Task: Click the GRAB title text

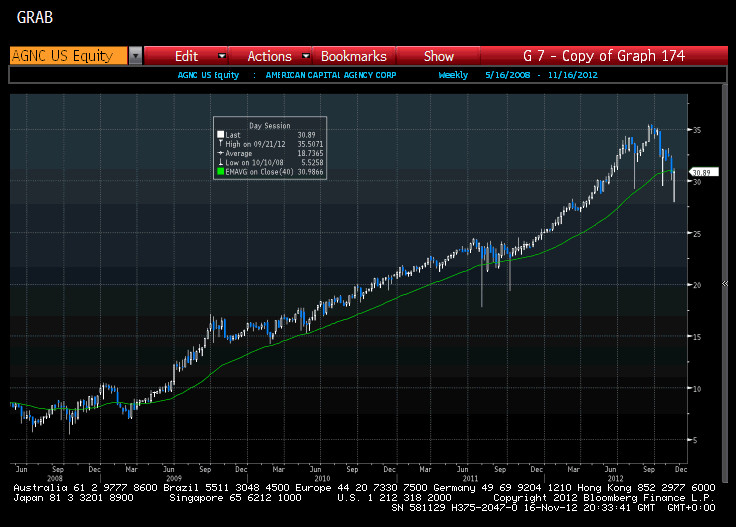Action: [35, 17]
